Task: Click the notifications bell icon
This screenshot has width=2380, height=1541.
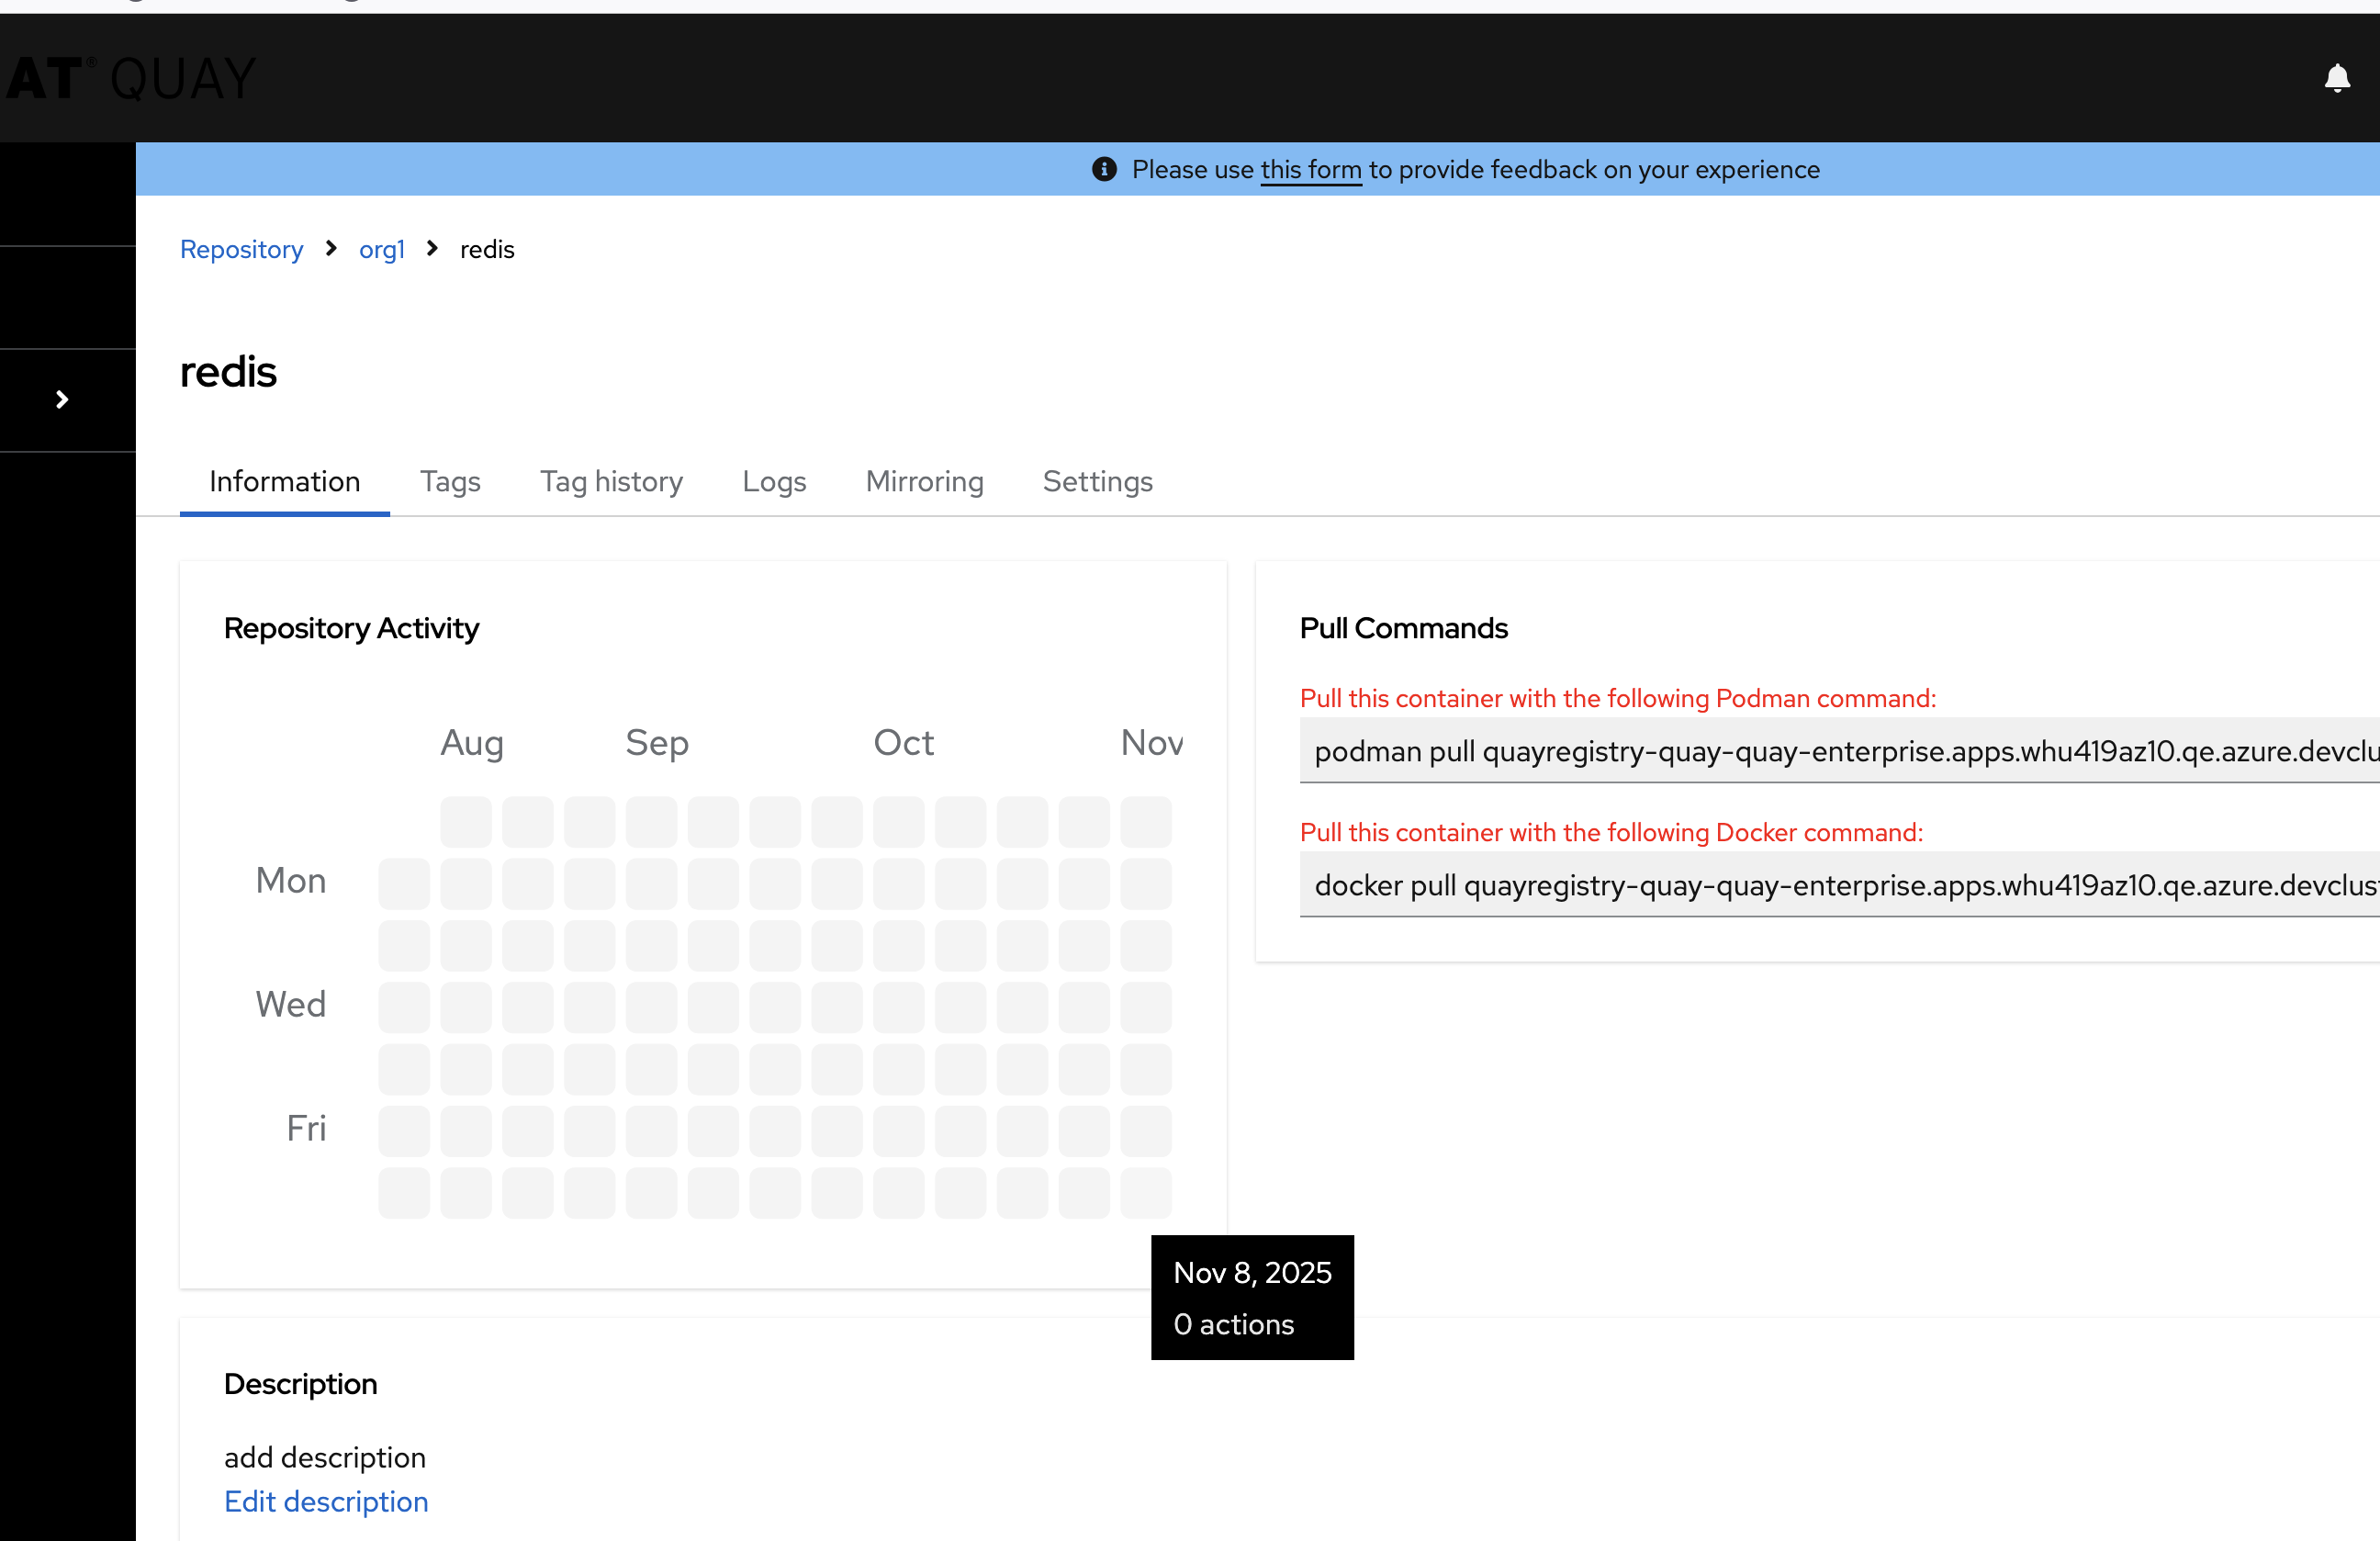Action: coord(2336,78)
